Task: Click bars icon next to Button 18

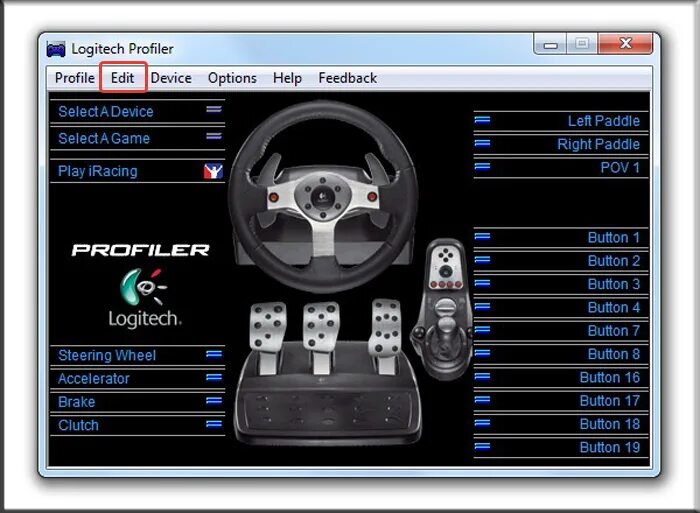Action: [482, 422]
